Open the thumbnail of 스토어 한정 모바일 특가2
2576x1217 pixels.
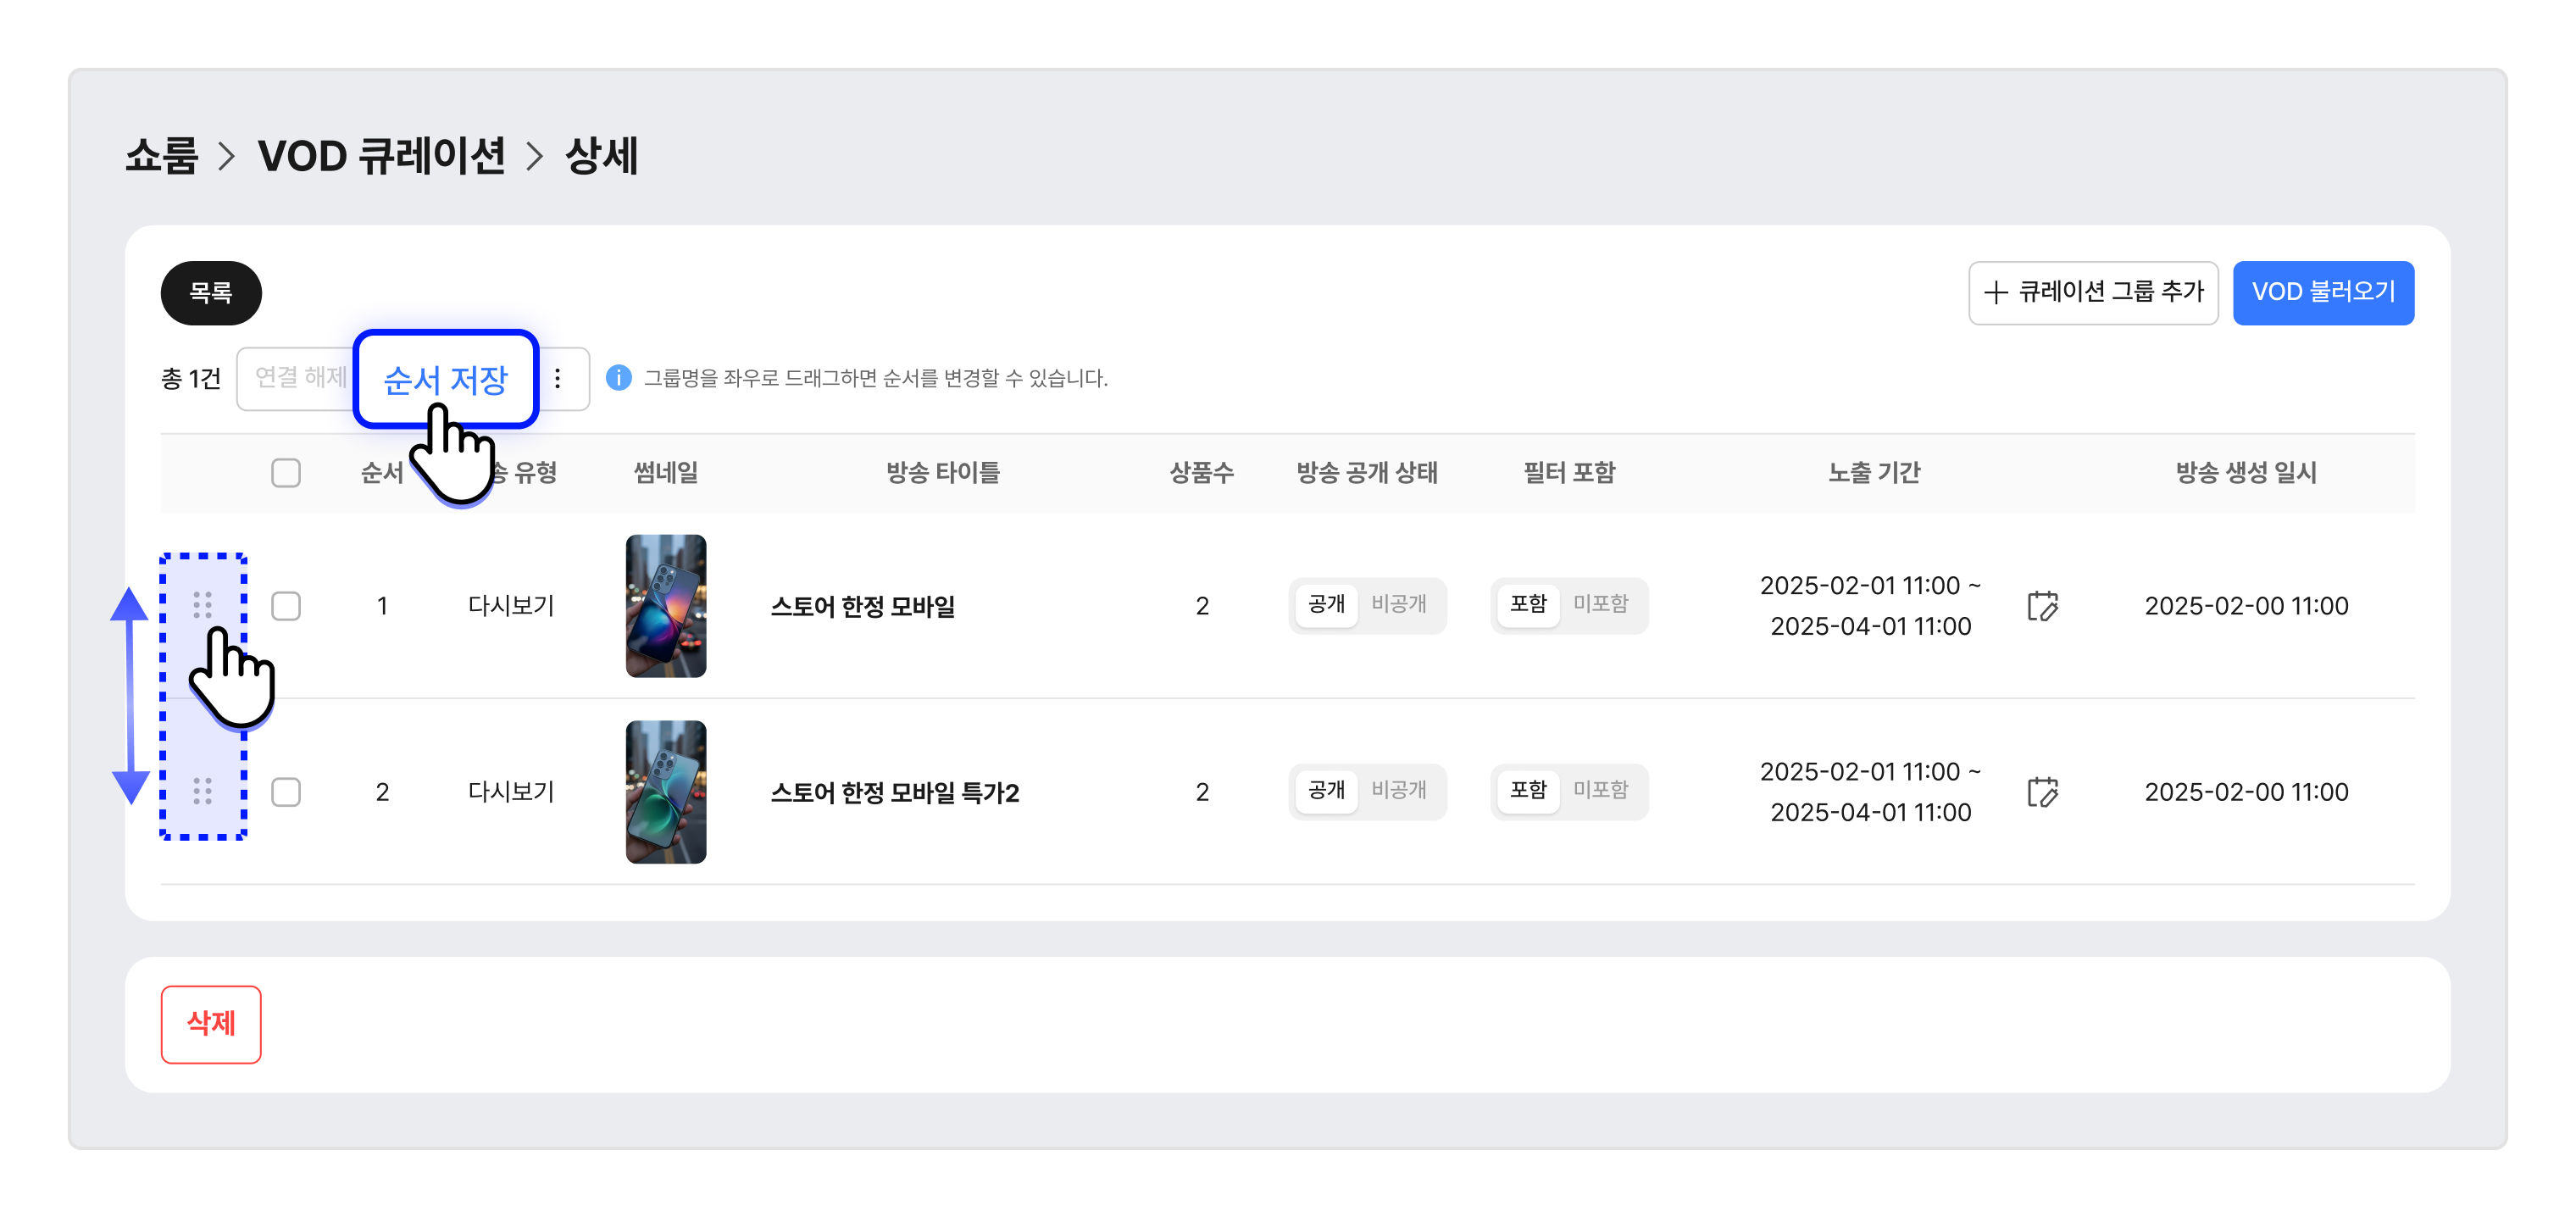(666, 791)
